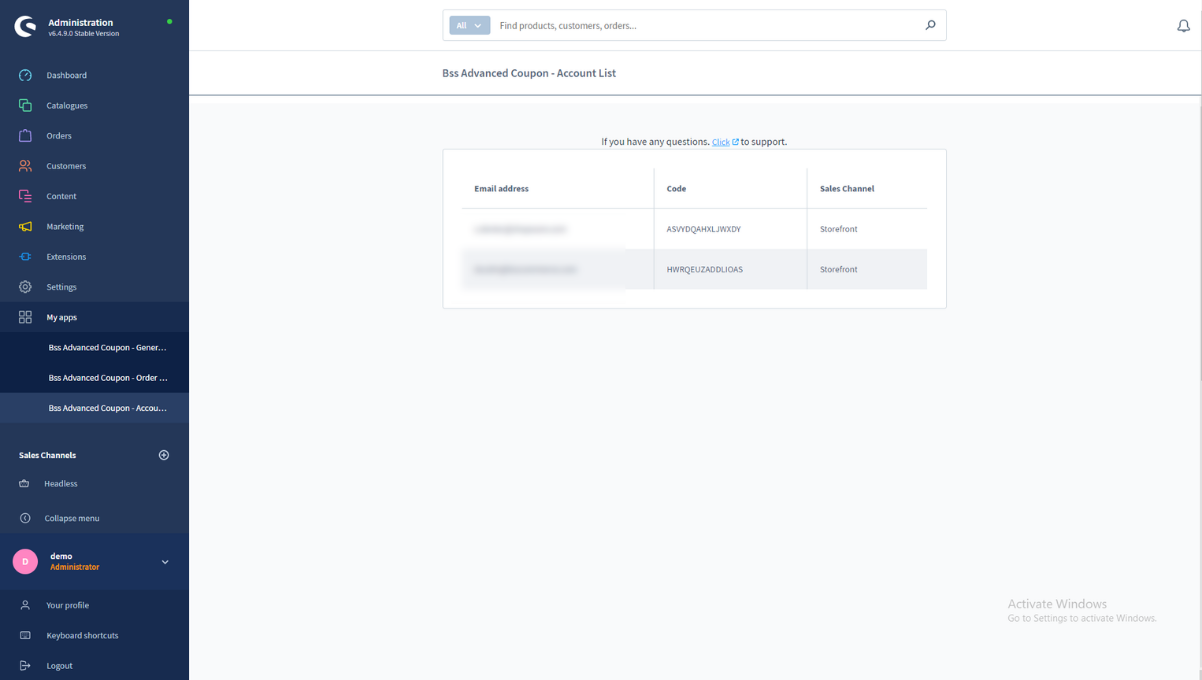This screenshot has height=680, width=1202.
Task: Click the Extensions plug icon
Action: (x=25, y=257)
